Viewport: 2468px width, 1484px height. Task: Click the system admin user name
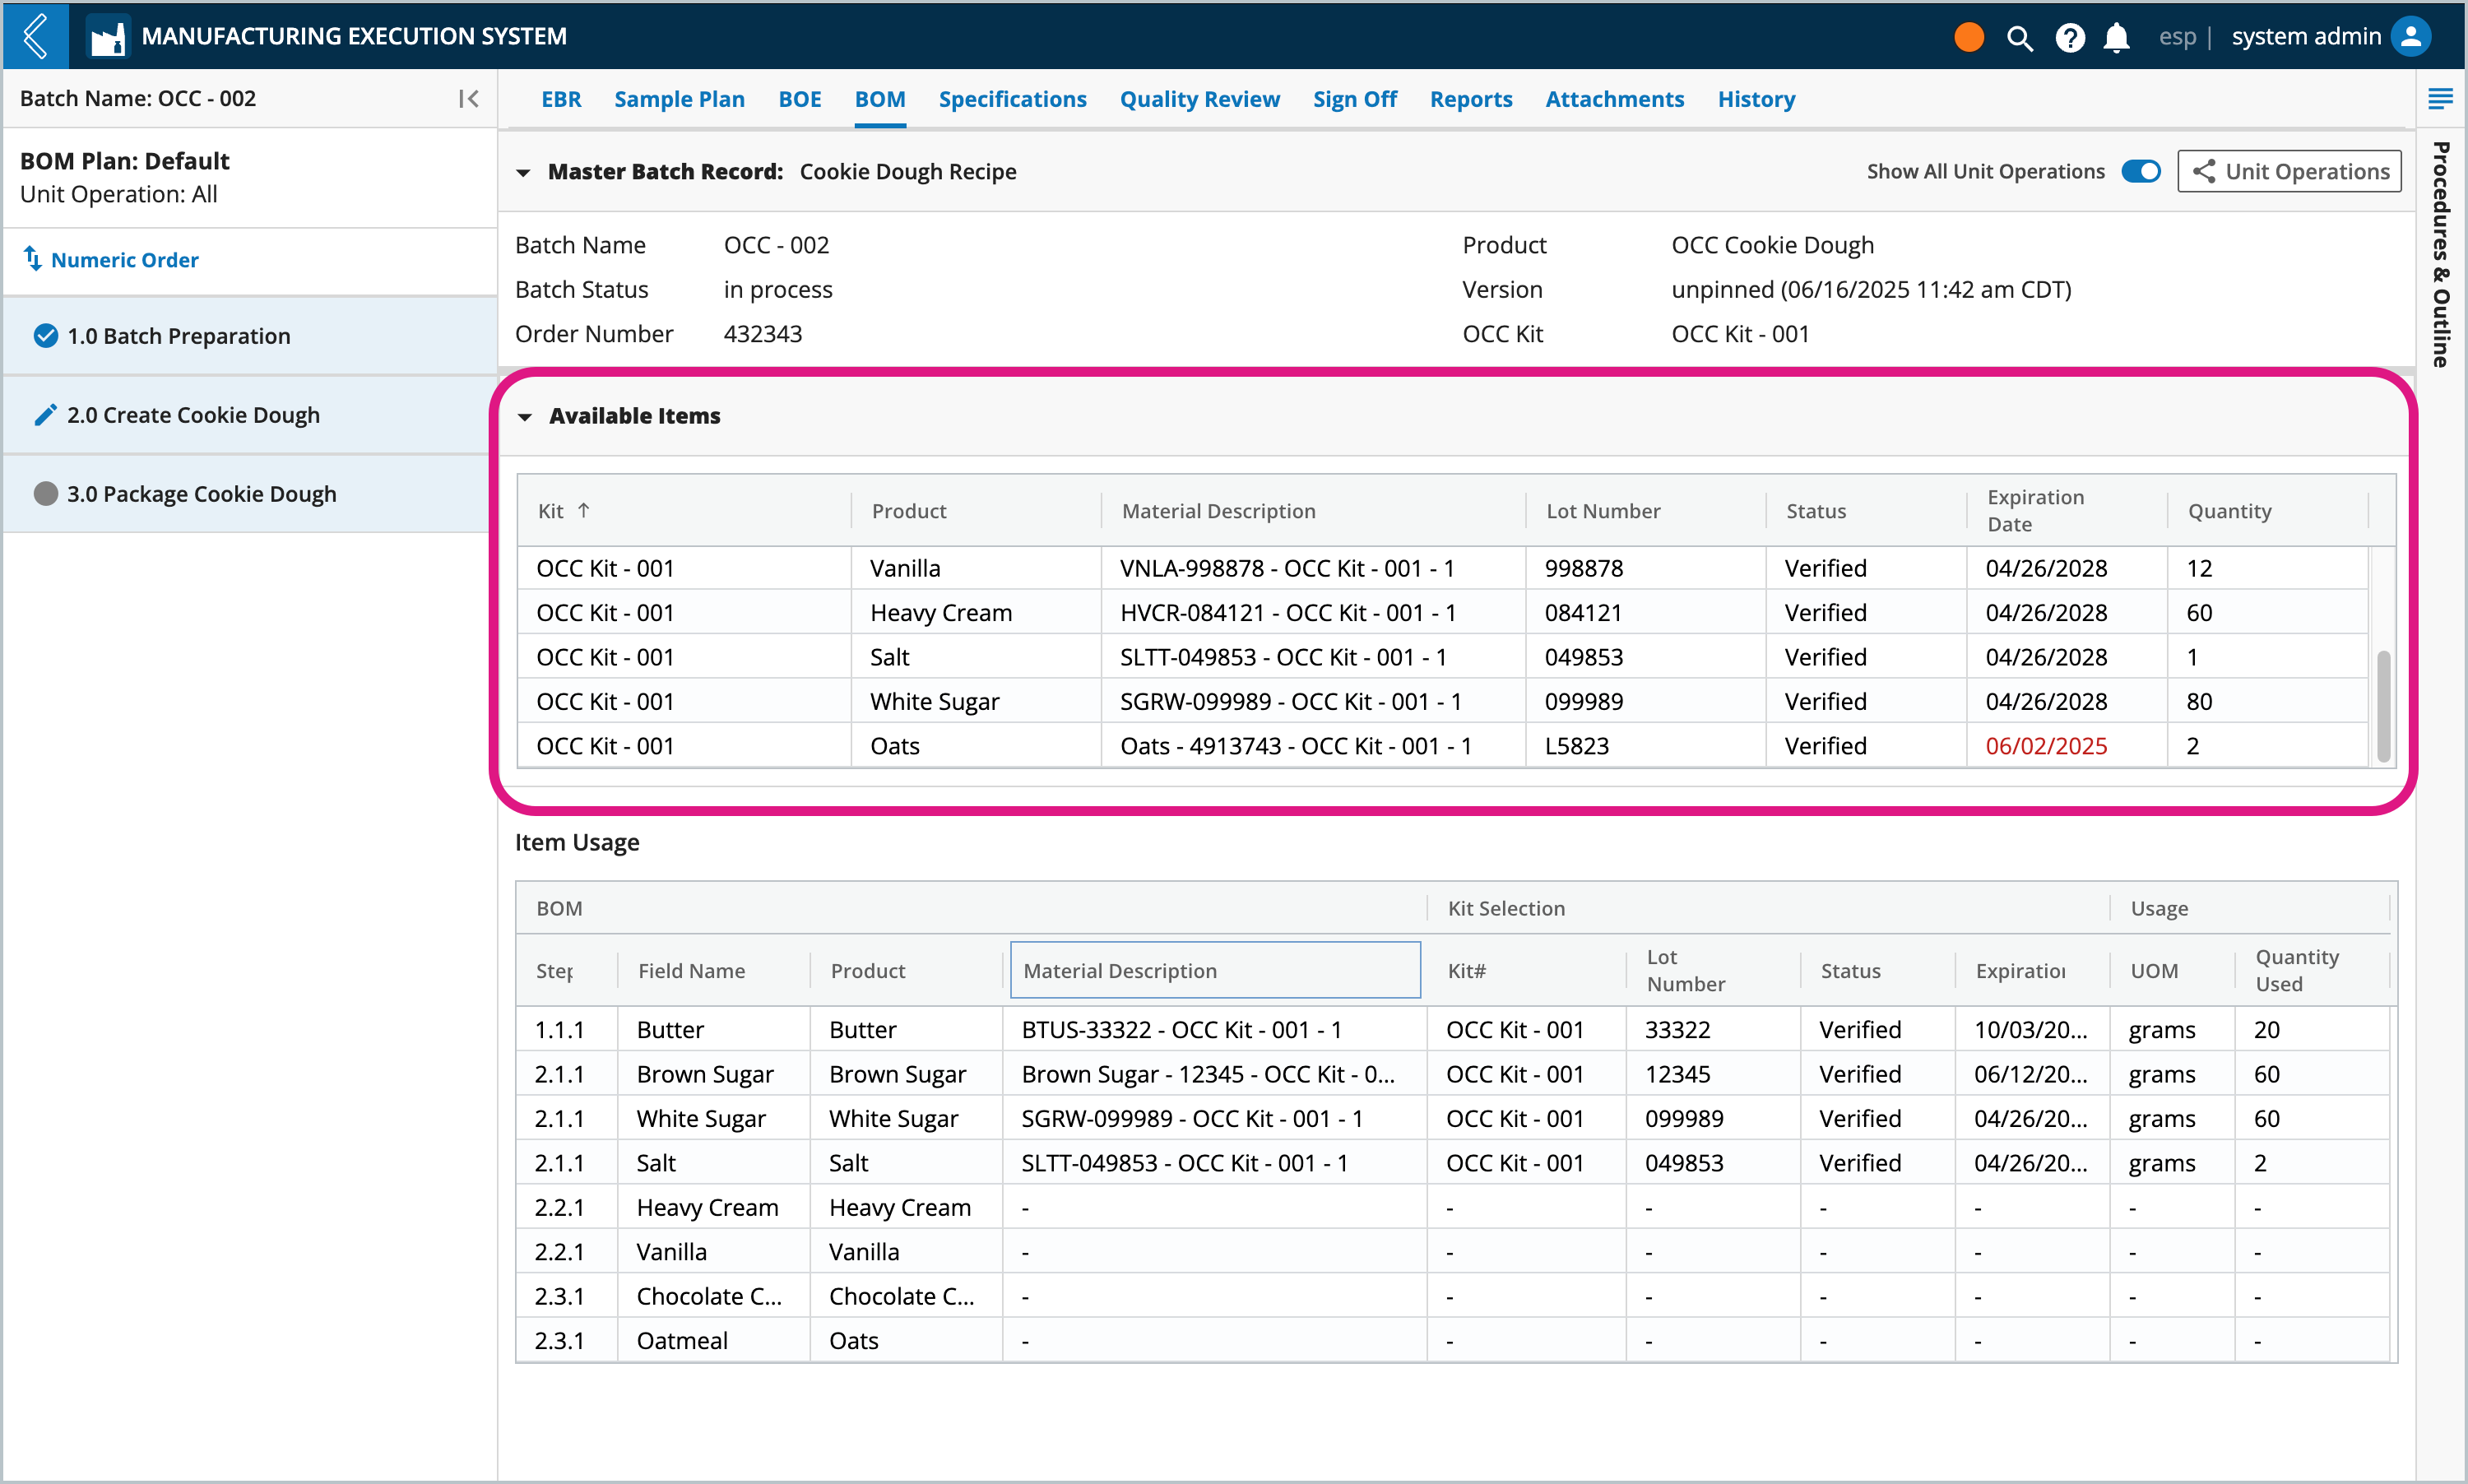click(x=2306, y=37)
